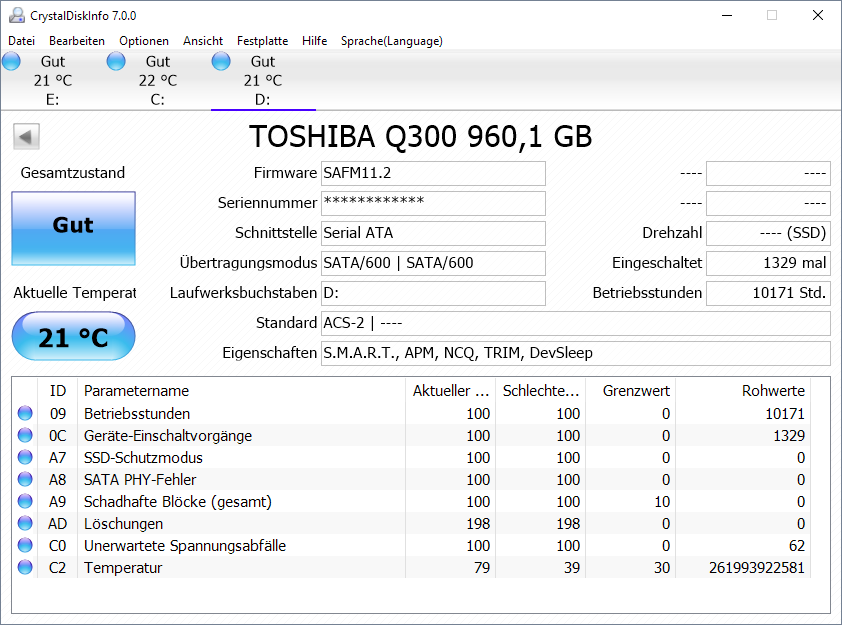Open the Datei menu
This screenshot has width=842, height=625.
(x=21, y=41)
